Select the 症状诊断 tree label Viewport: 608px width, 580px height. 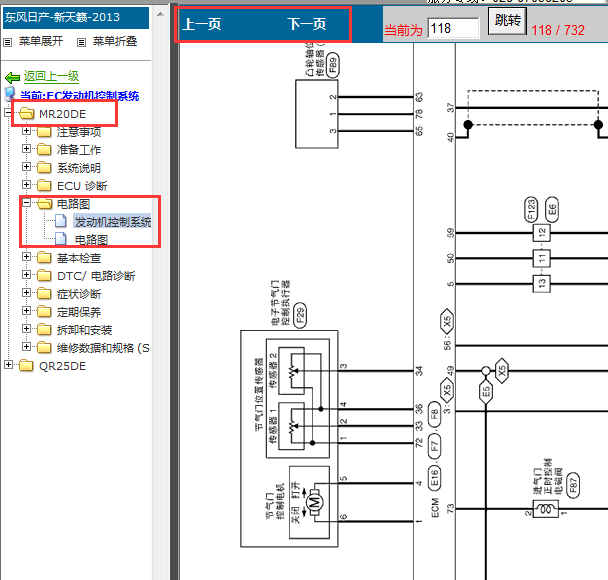[79, 294]
